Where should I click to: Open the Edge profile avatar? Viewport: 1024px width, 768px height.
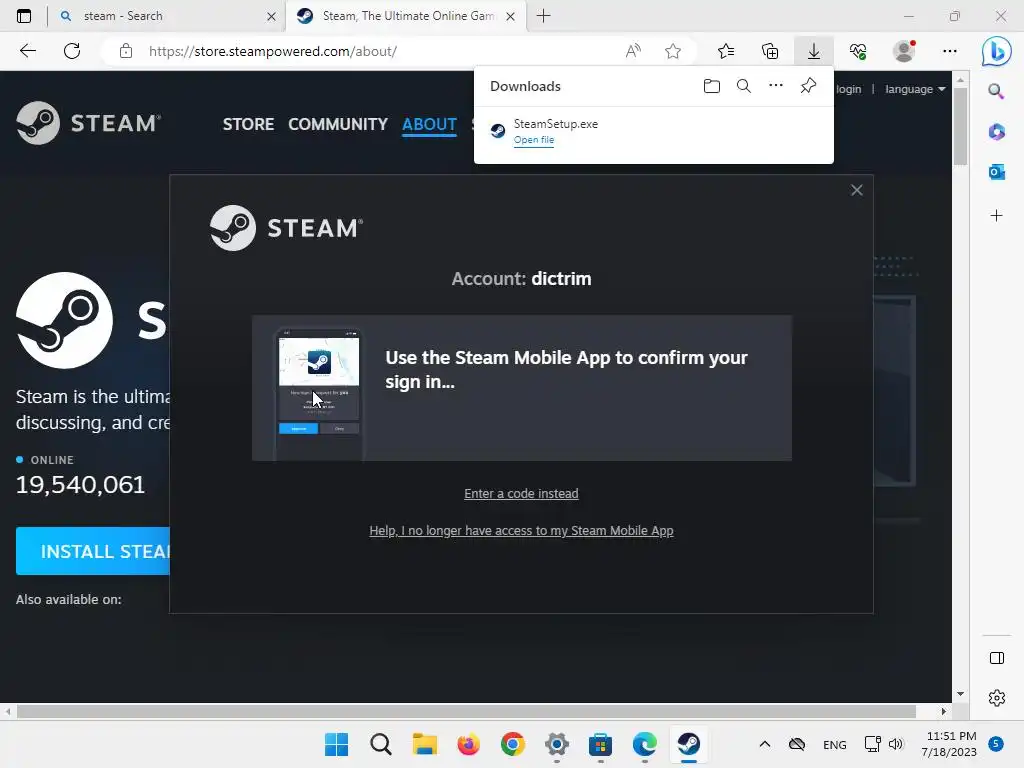pyautogui.click(x=904, y=51)
